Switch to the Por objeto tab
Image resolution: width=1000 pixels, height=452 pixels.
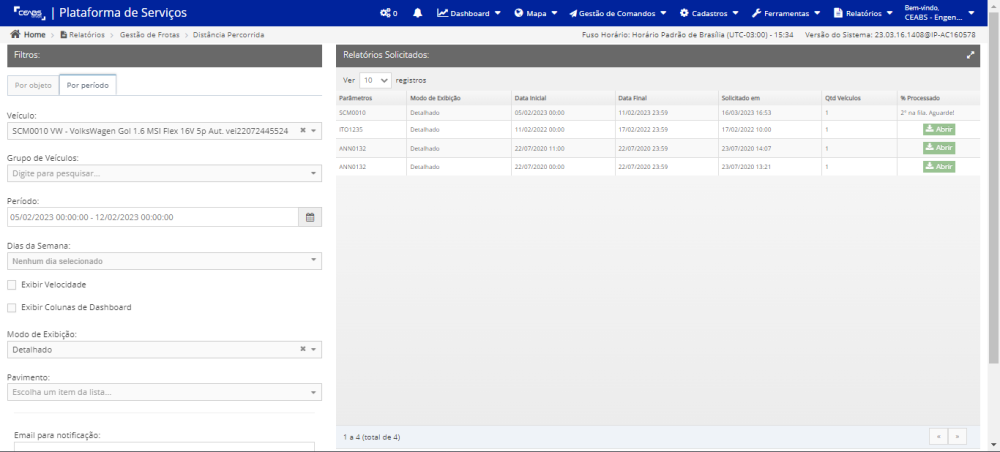(33, 85)
